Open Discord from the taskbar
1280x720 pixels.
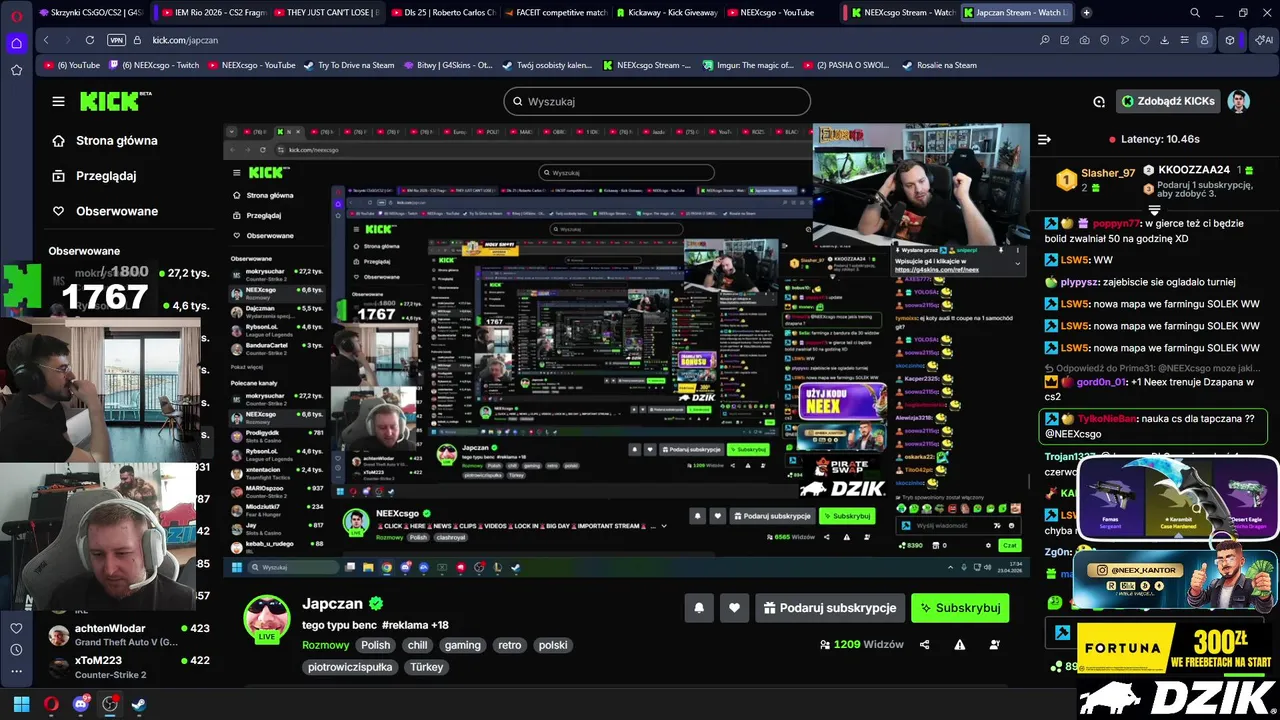click(x=81, y=704)
